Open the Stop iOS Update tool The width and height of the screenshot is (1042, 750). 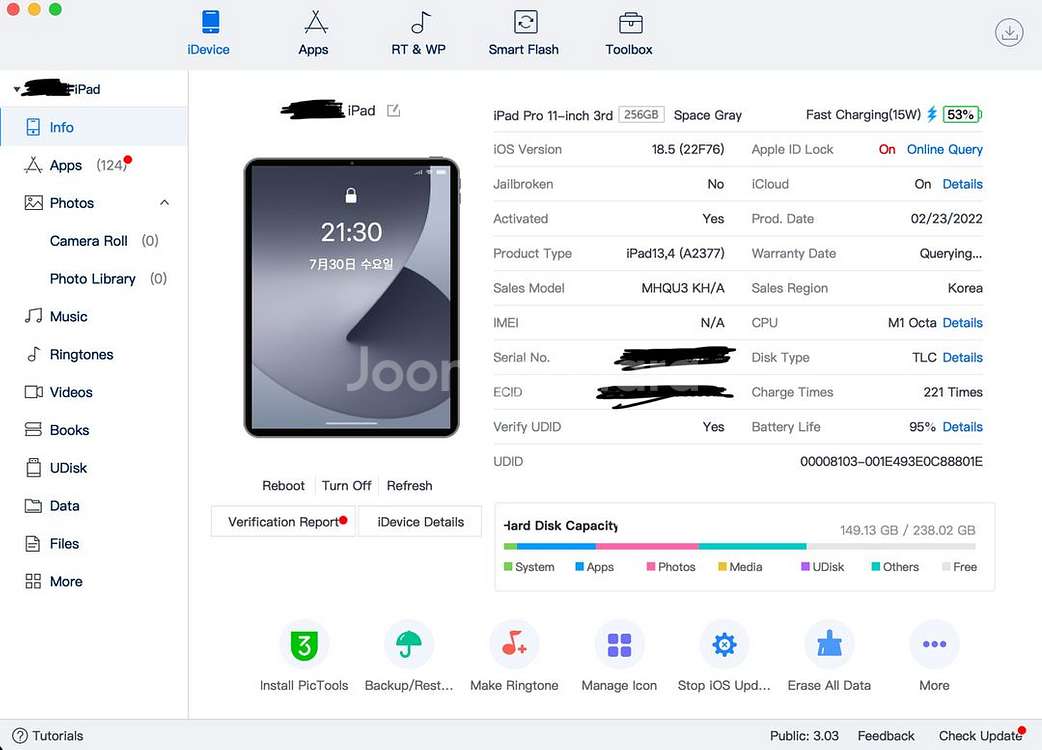(724, 656)
